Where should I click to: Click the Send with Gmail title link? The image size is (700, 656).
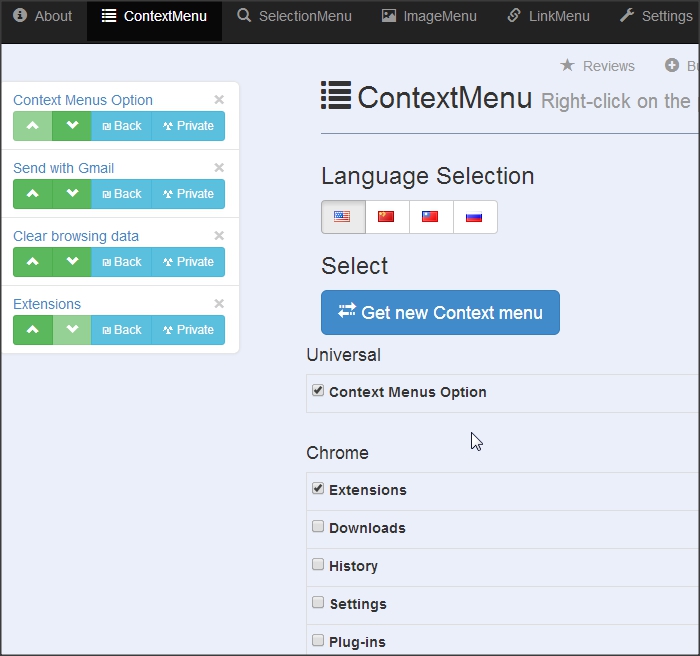(63, 168)
